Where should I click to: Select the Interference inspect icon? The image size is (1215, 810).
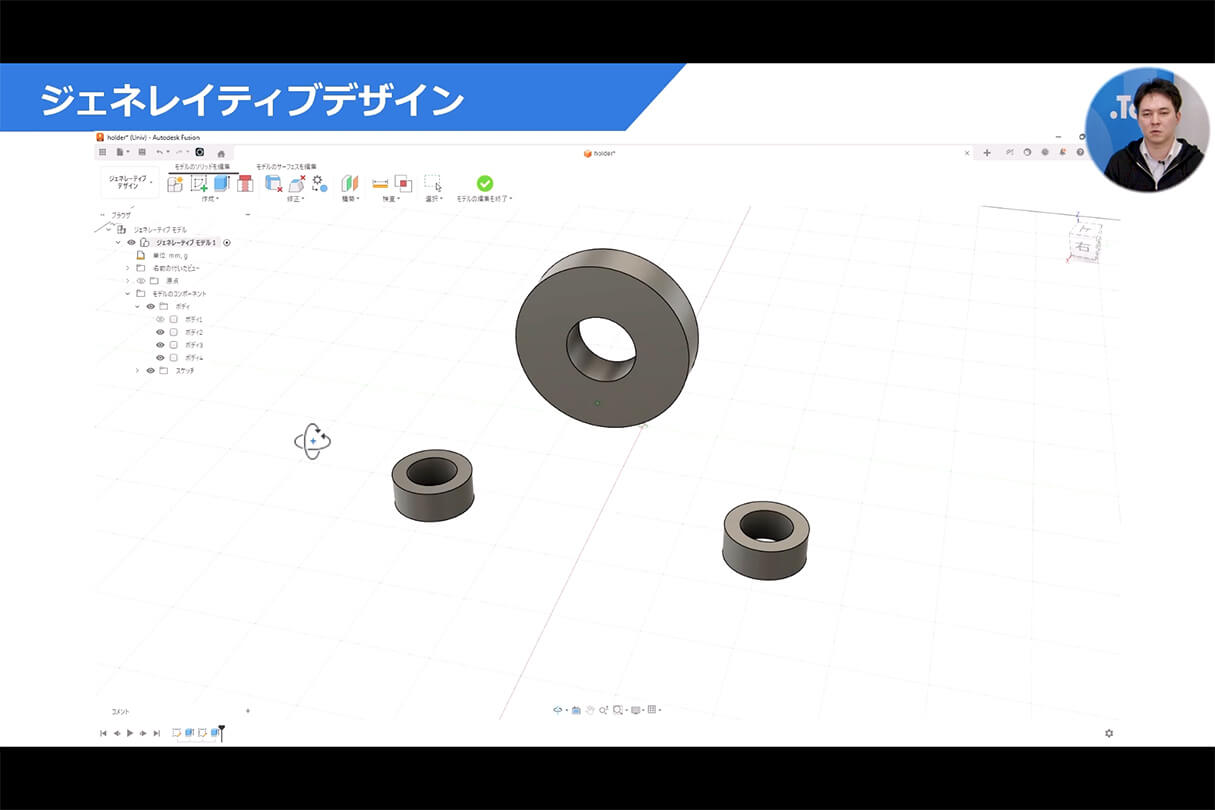403,183
